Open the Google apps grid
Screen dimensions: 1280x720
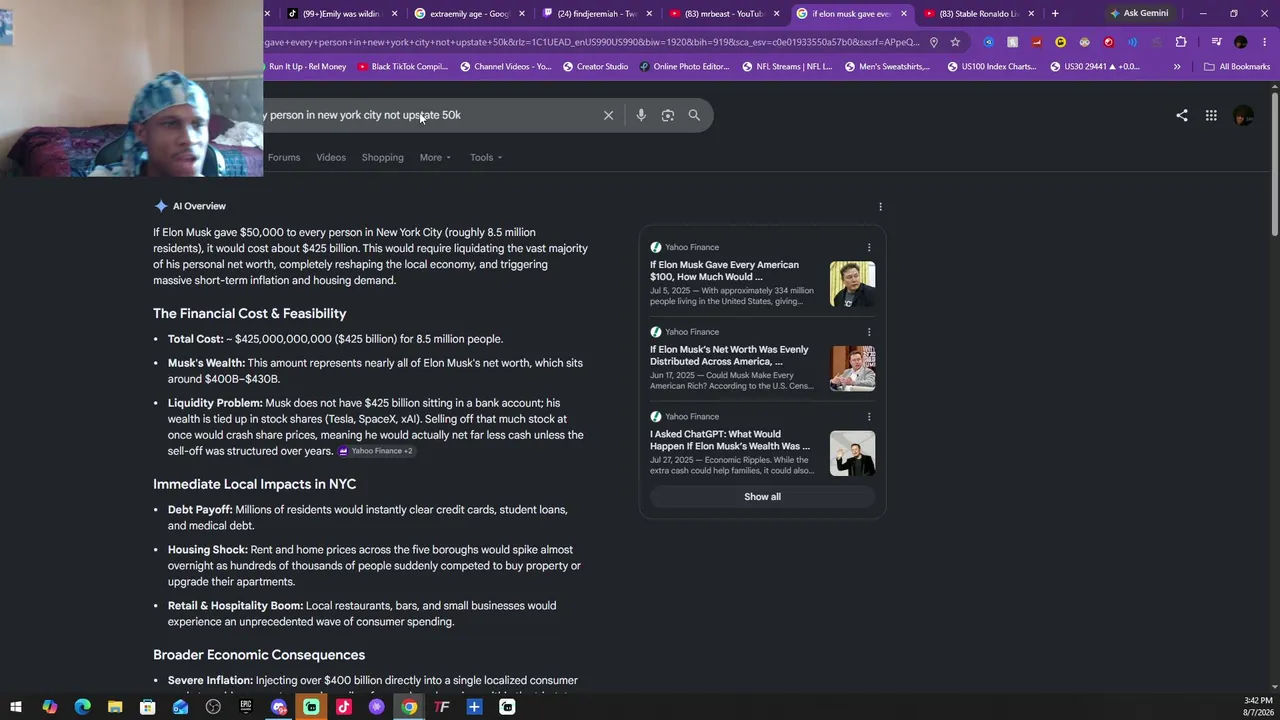tap(1211, 115)
